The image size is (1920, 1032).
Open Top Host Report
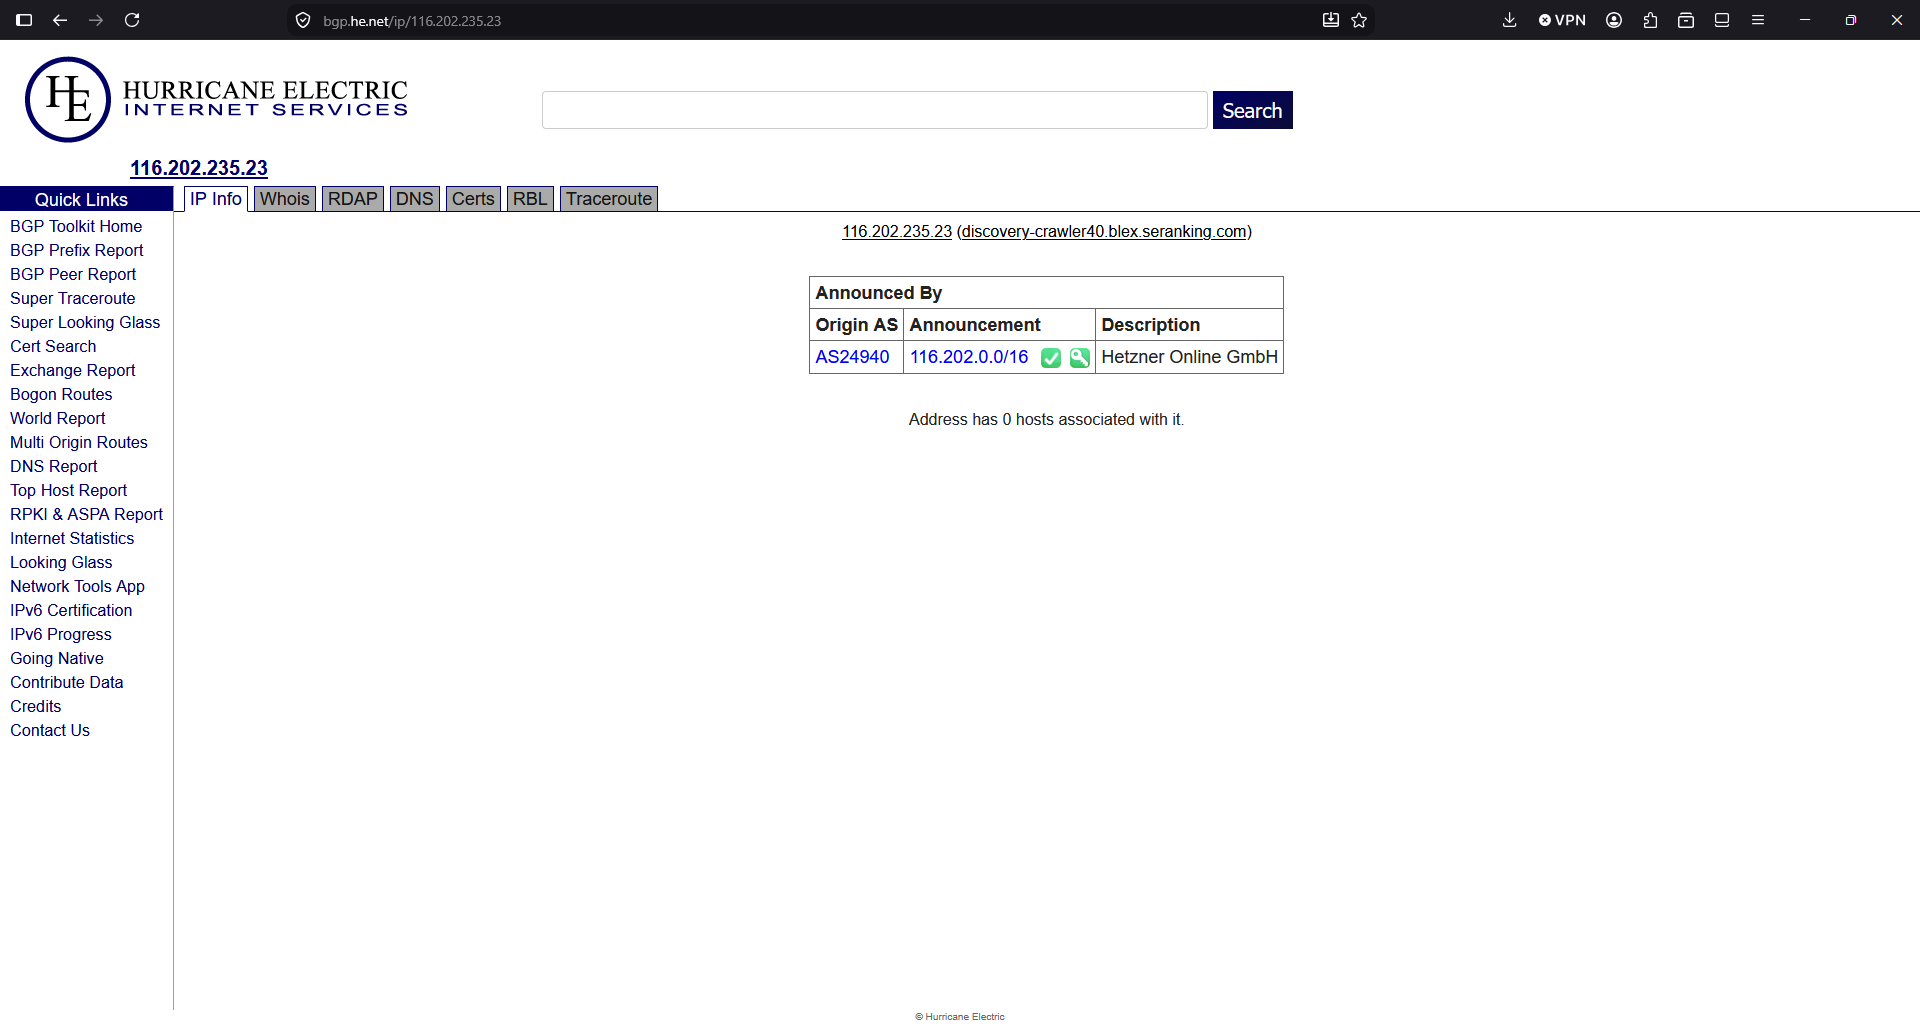(x=69, y=490)
